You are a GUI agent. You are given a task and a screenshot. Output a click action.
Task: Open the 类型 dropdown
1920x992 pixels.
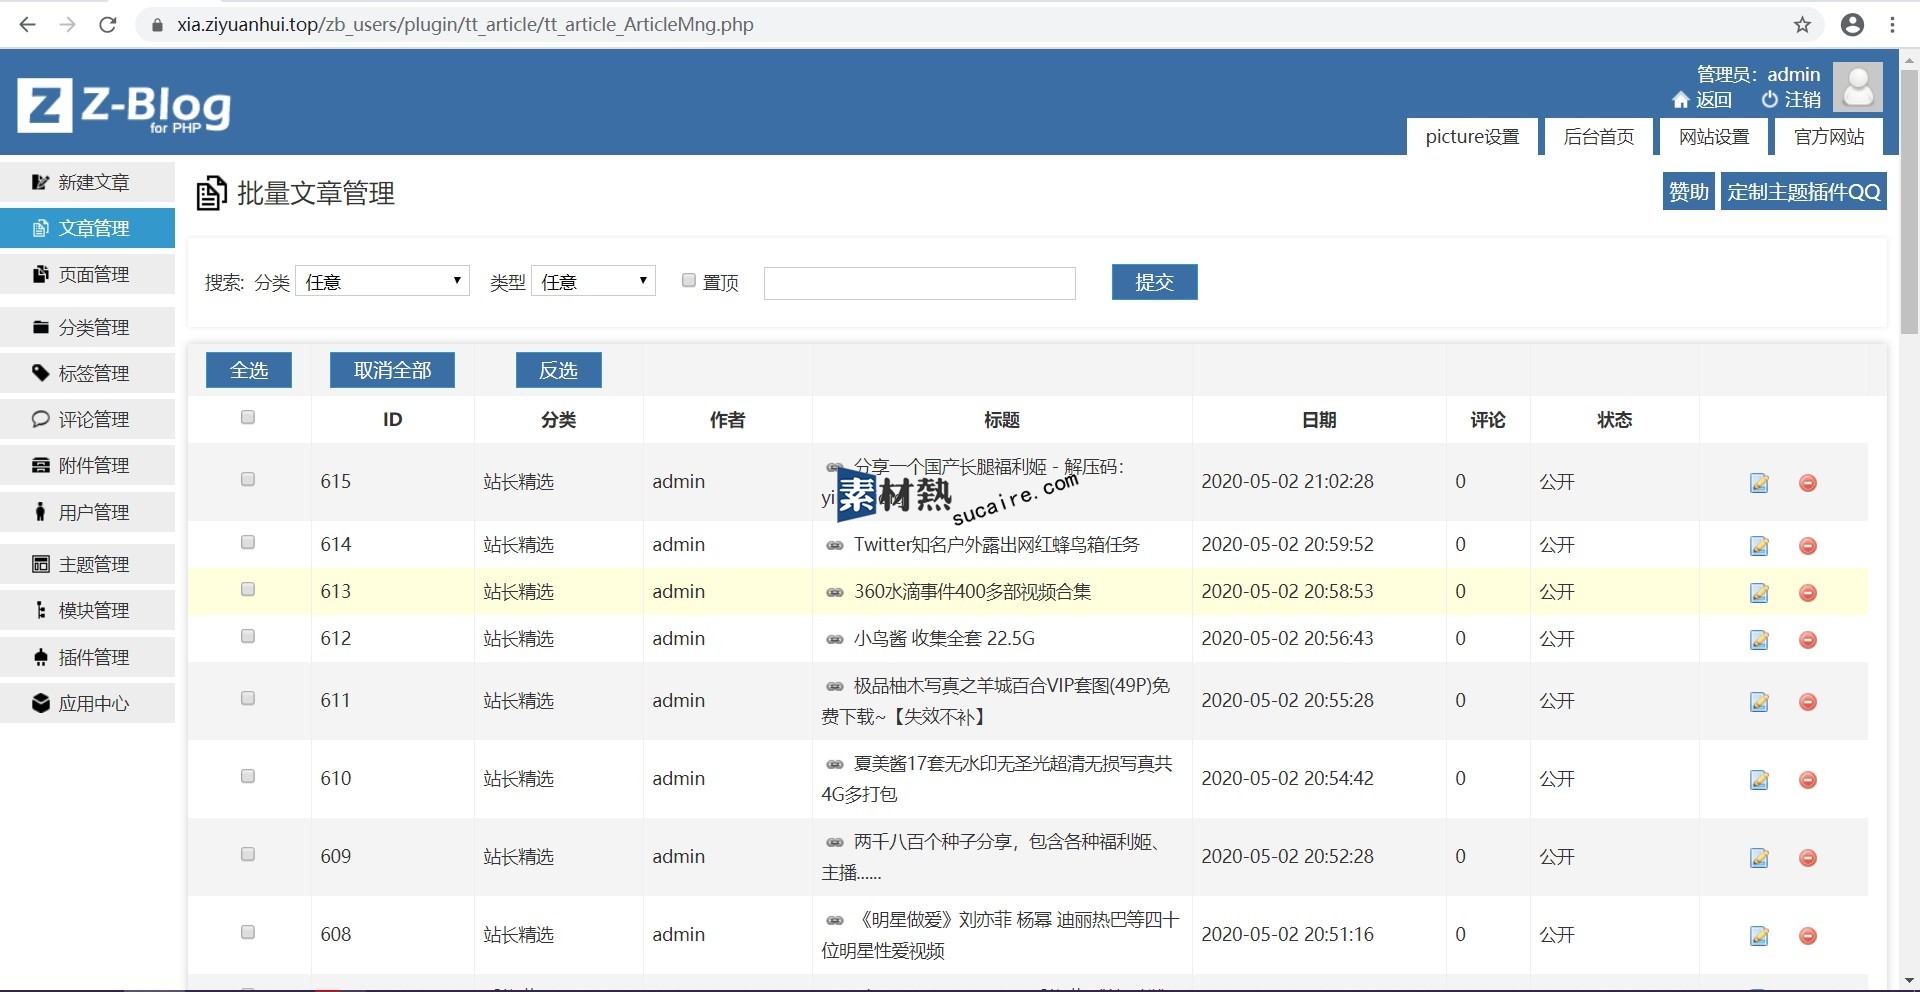click(593, 282)
